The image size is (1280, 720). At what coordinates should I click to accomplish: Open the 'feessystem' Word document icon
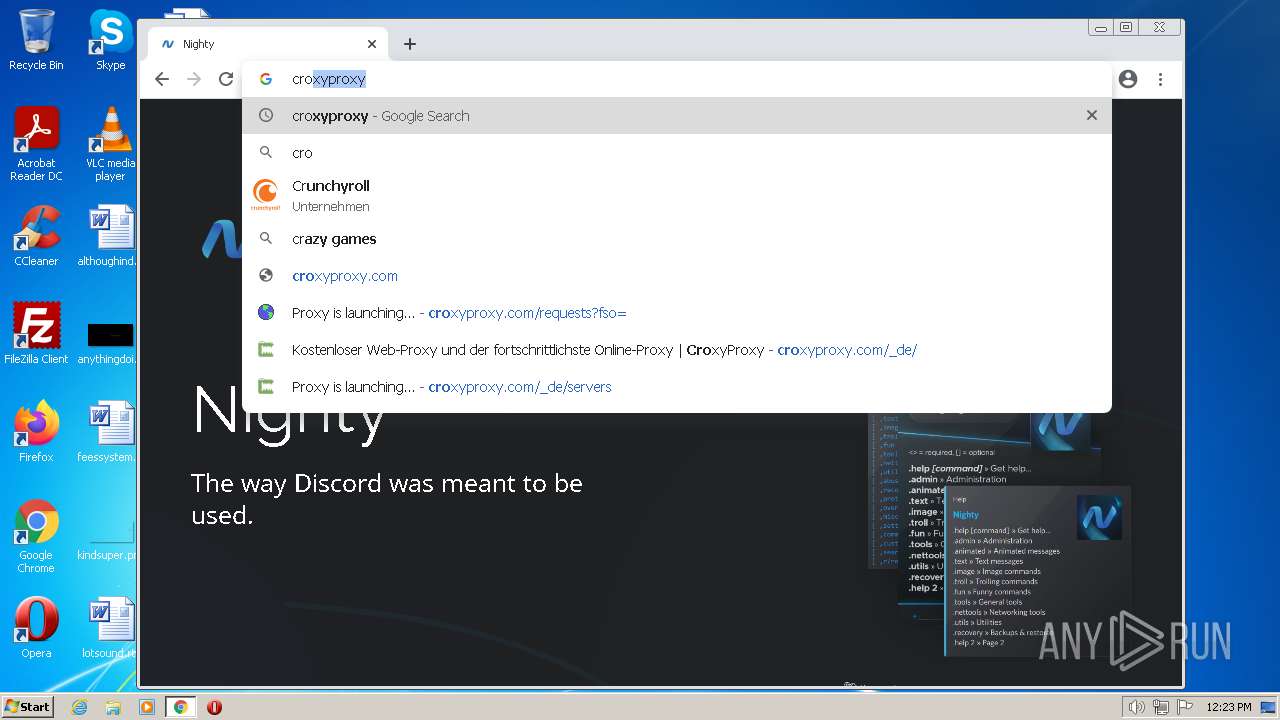pyautogui.click(x=110, y=432)
